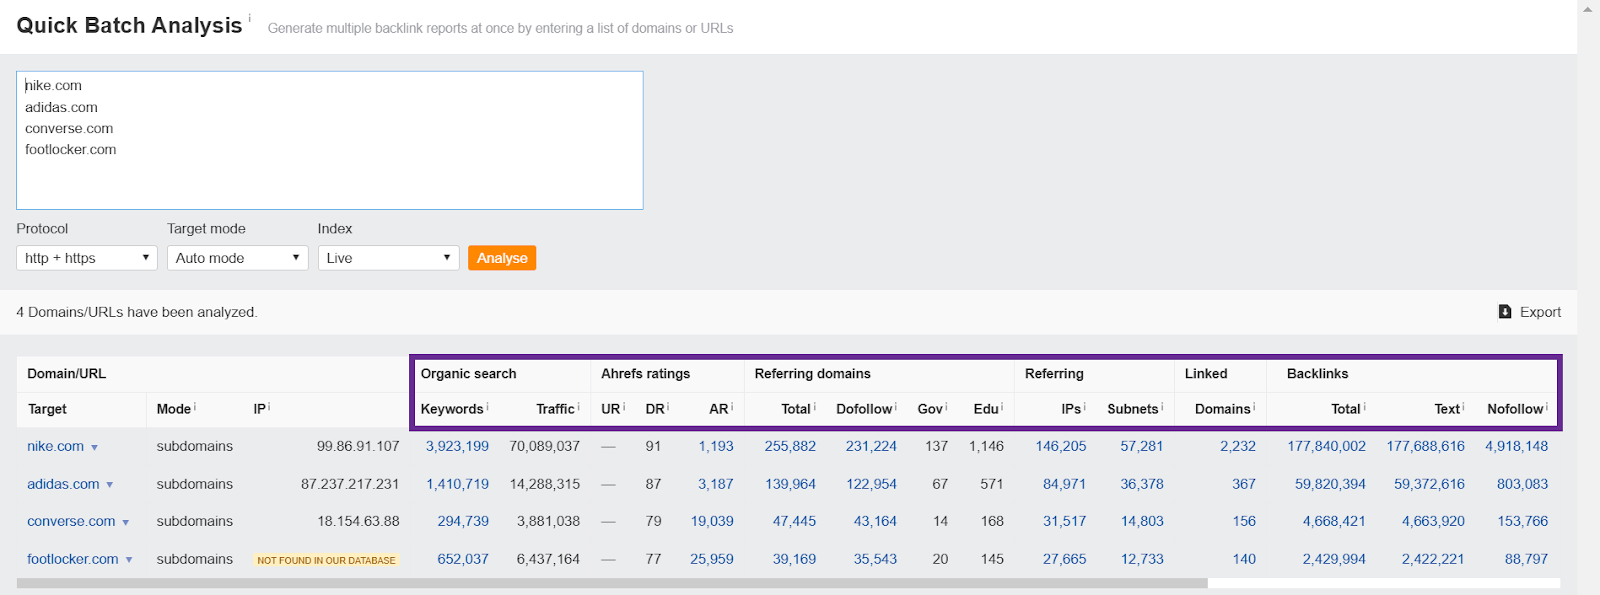Open footlocker.com keywords value 652,037

(x=463, y=559)
